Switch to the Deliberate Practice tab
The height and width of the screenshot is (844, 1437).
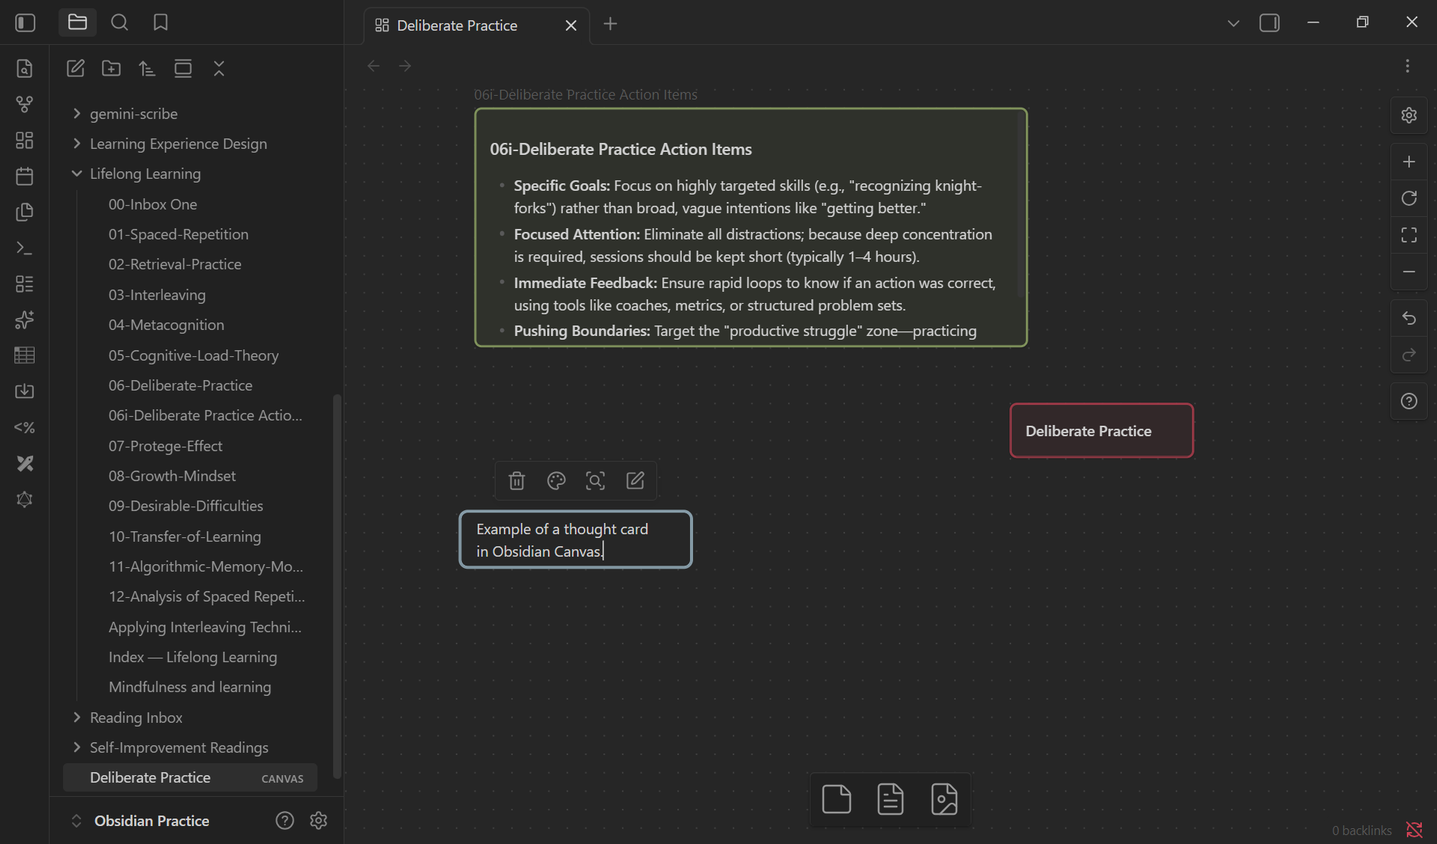click(457, 25)
